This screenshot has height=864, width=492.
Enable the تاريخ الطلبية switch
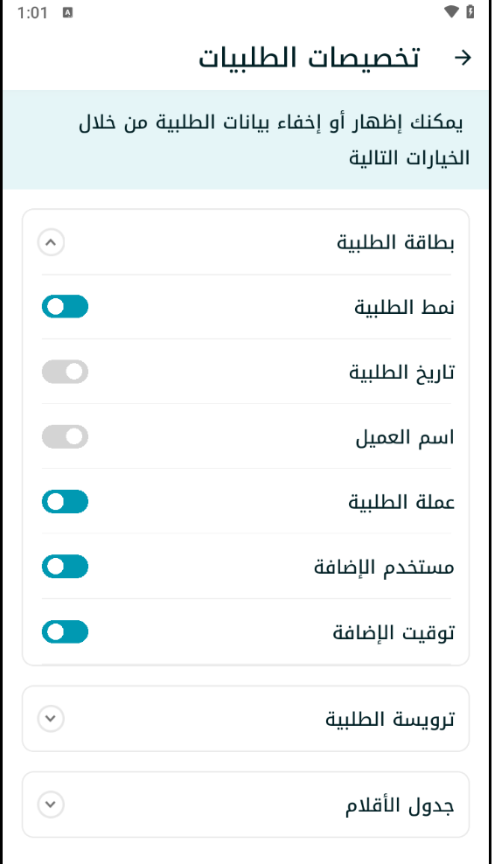65,372
